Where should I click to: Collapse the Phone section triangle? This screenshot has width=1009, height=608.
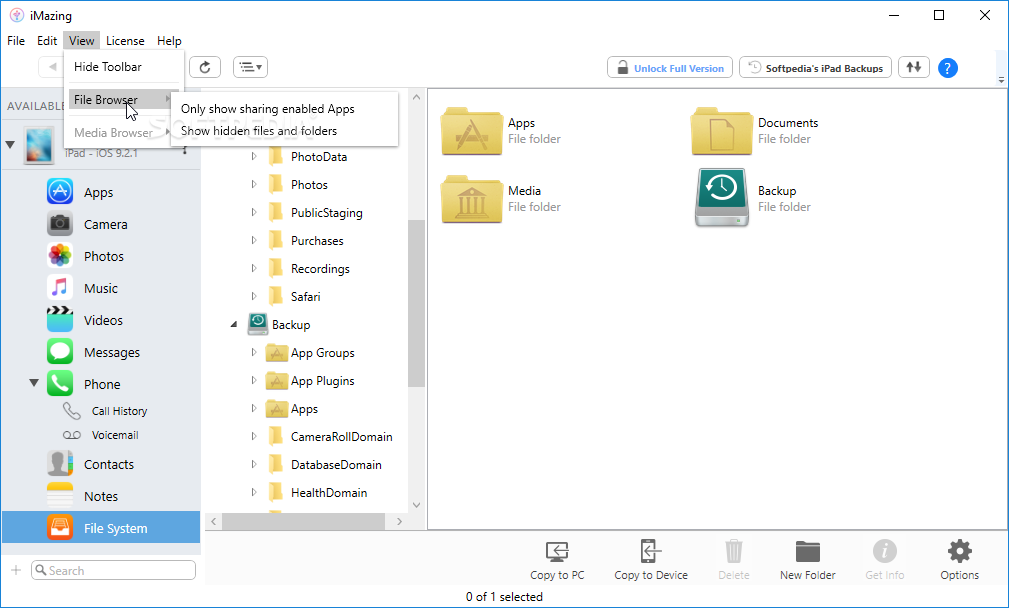click(x=34, y=383)
